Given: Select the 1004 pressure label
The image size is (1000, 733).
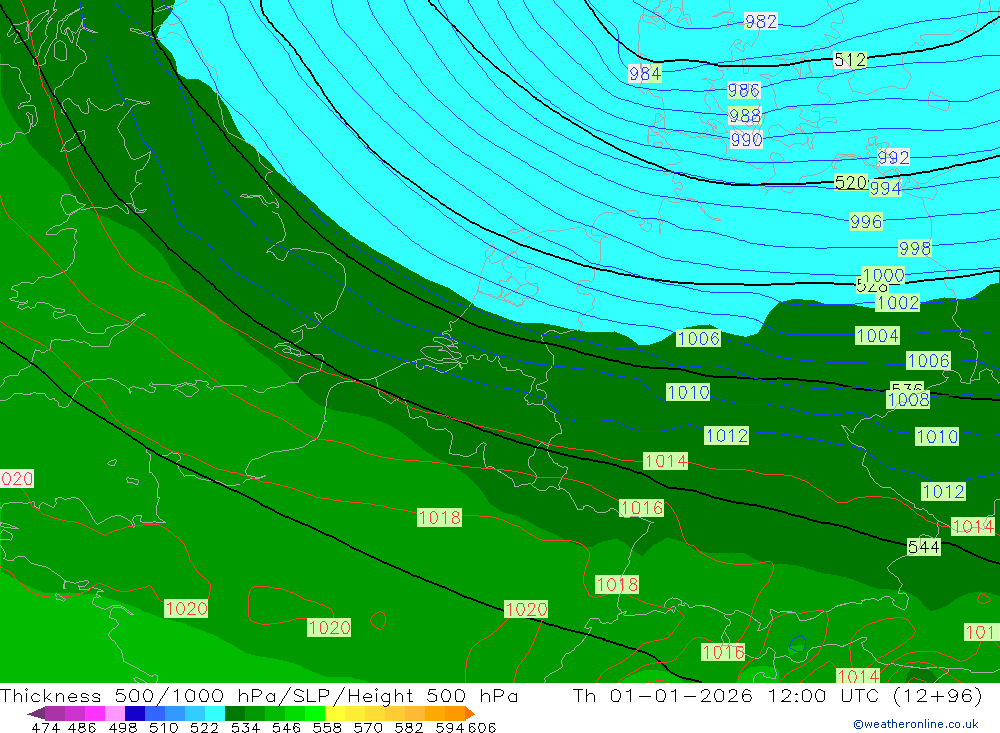Looking at the screenshot, I should (878, 336).
